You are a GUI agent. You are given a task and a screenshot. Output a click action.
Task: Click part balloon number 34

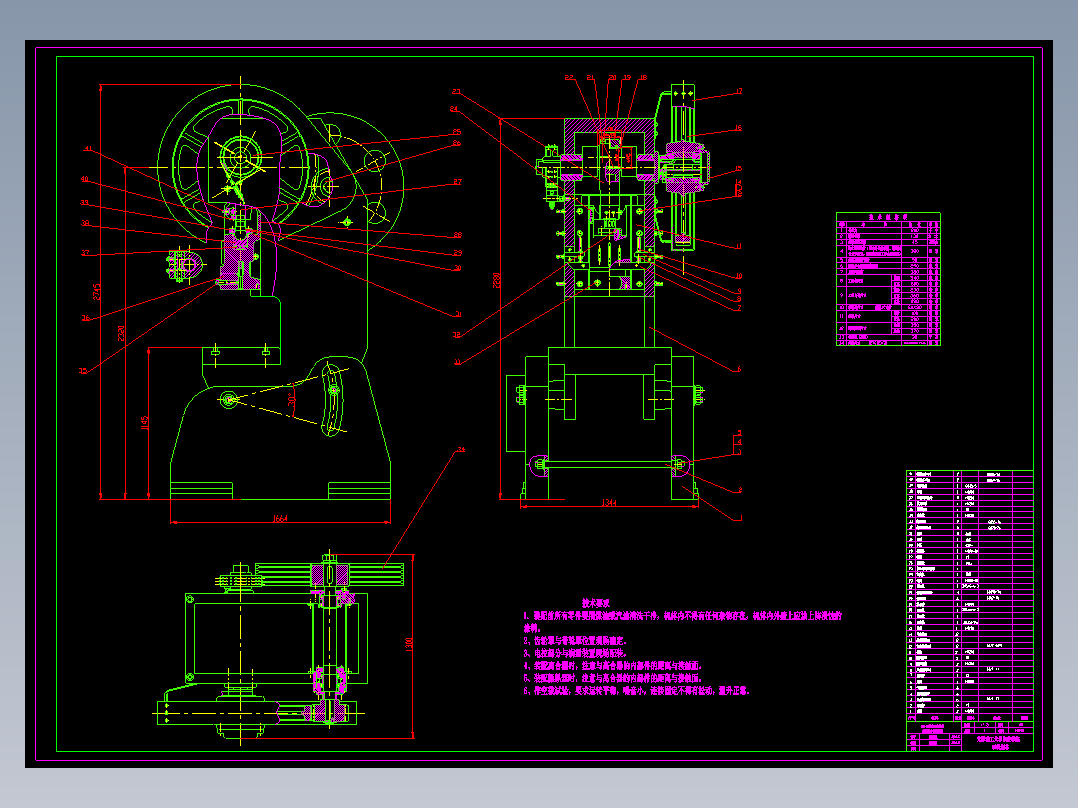click(461, 449)
